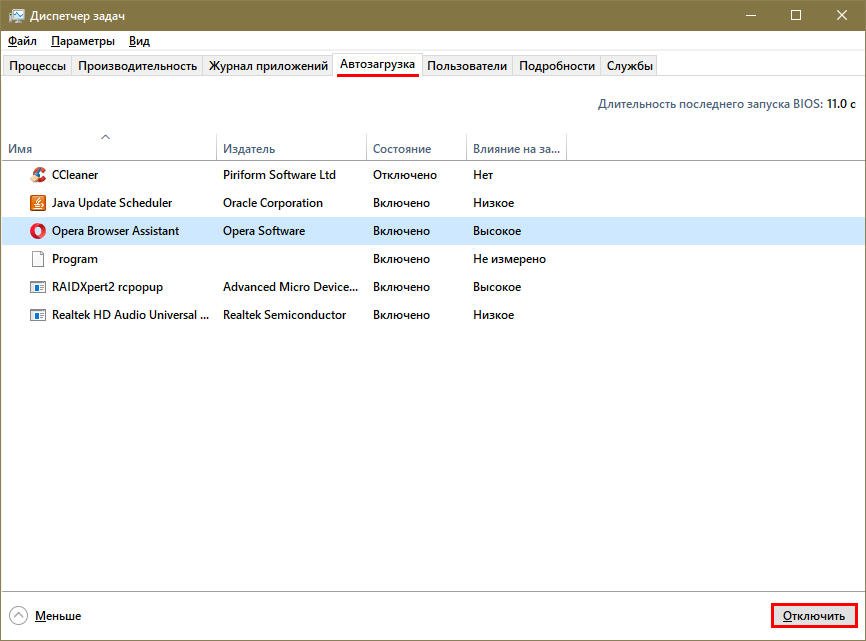The height and width of the screenshot is (641, 866).
Task: Click the Отключить button
Action: click(814, 616)
